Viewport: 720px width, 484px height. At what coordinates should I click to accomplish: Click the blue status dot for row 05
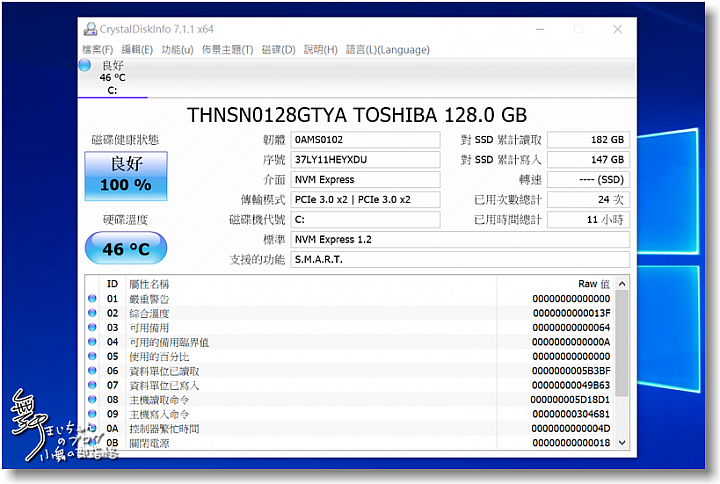92,356
